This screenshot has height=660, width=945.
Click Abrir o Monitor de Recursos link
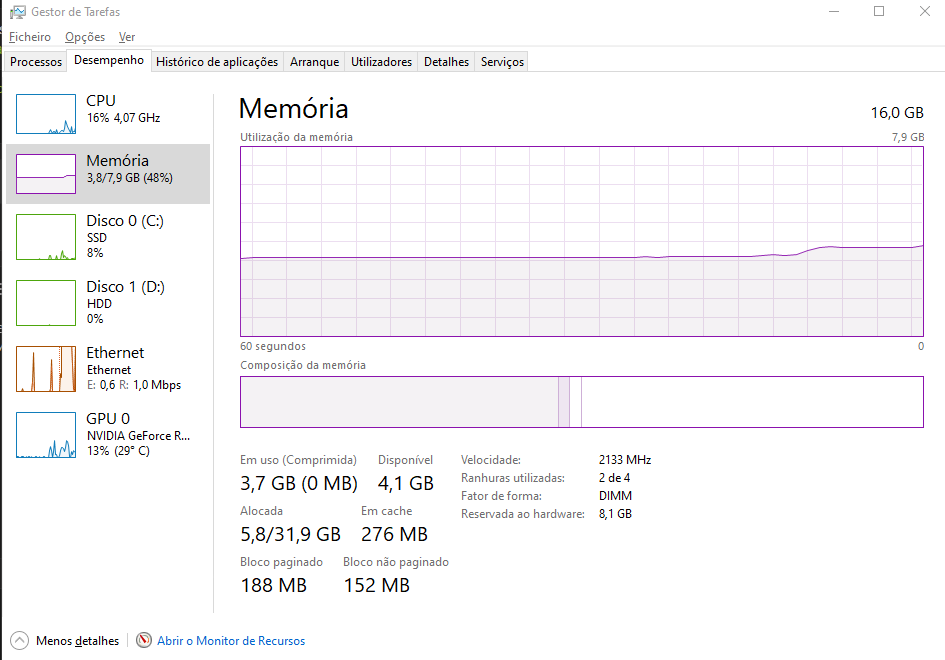pos(231,641)
